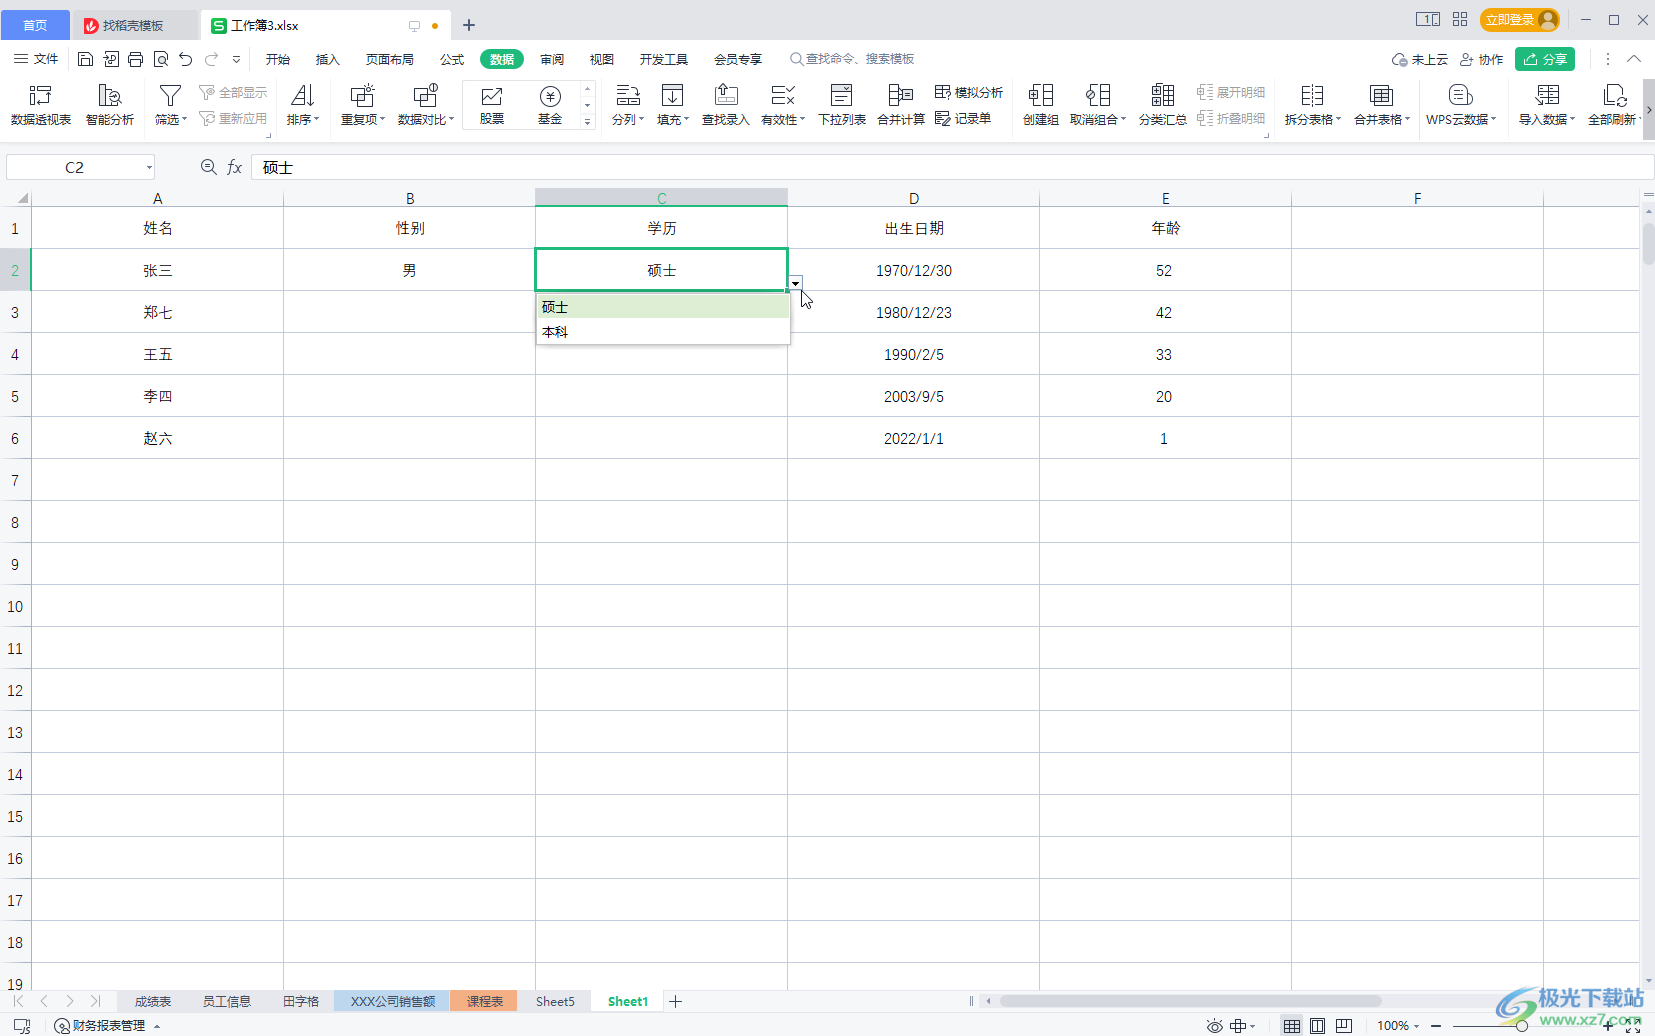Select cell D3 with 1980/12/23
Viewport: 1655px width, 1036px height.
(913, 312)
